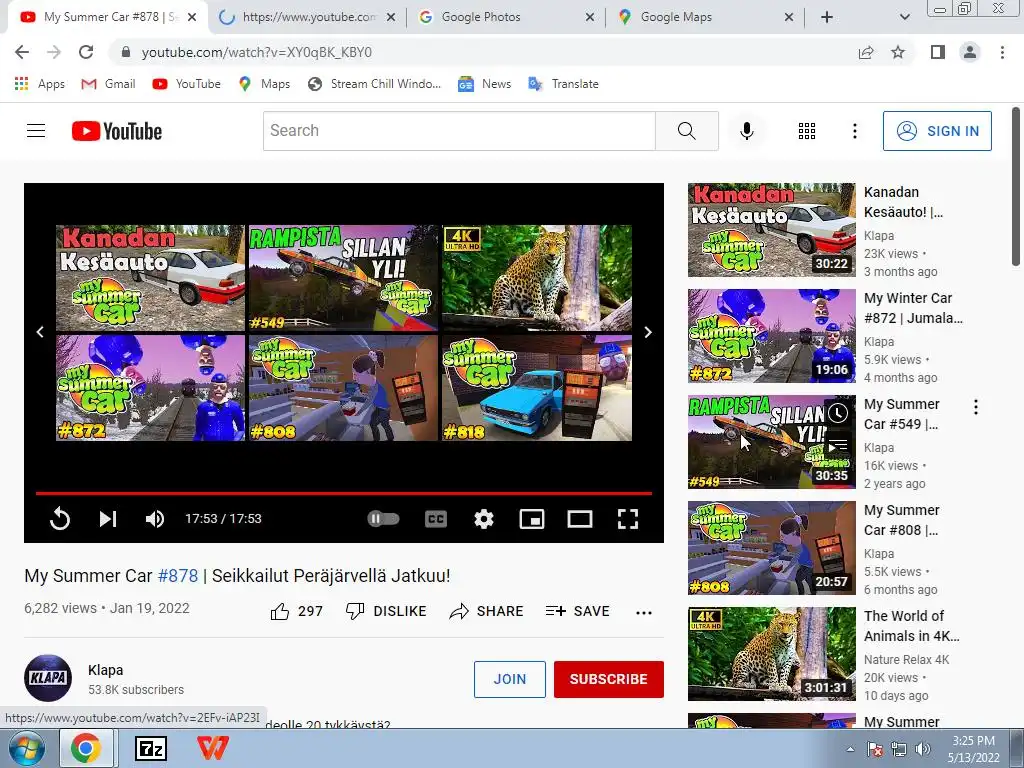This screenshot has height=768, width=1024.
Task: Click the SHARE button
Action: [x=487, y=611]
